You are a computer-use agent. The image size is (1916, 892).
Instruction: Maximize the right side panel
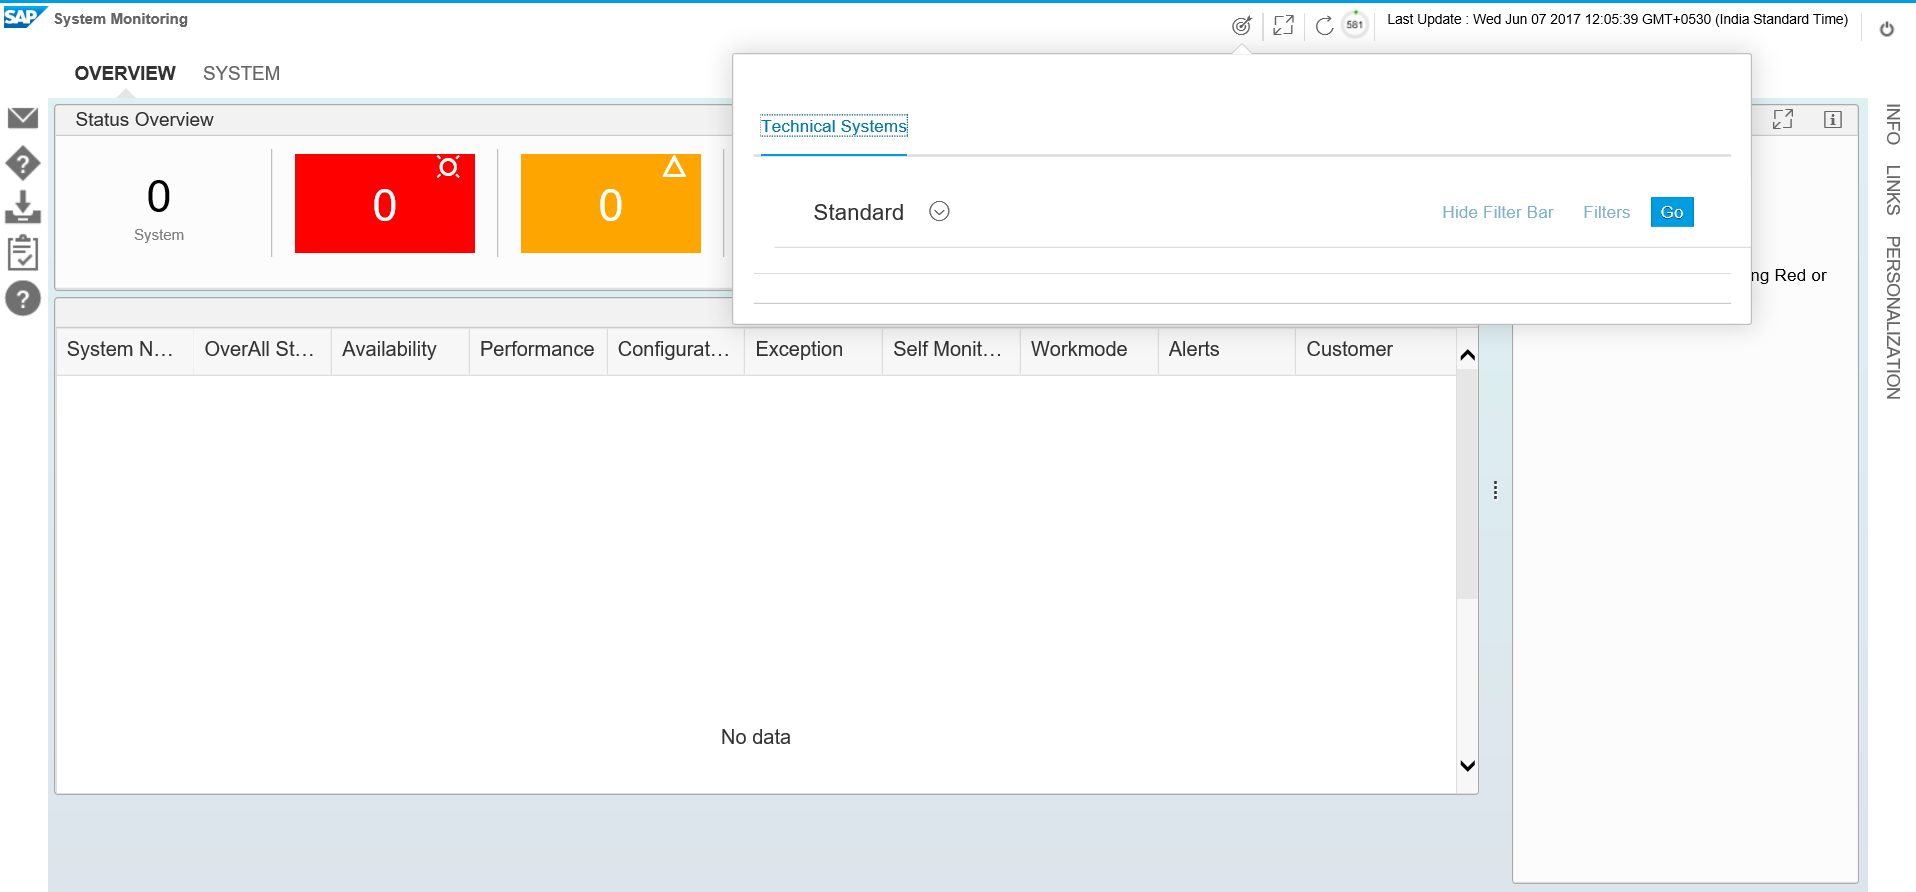click(x=1783, y=119)
